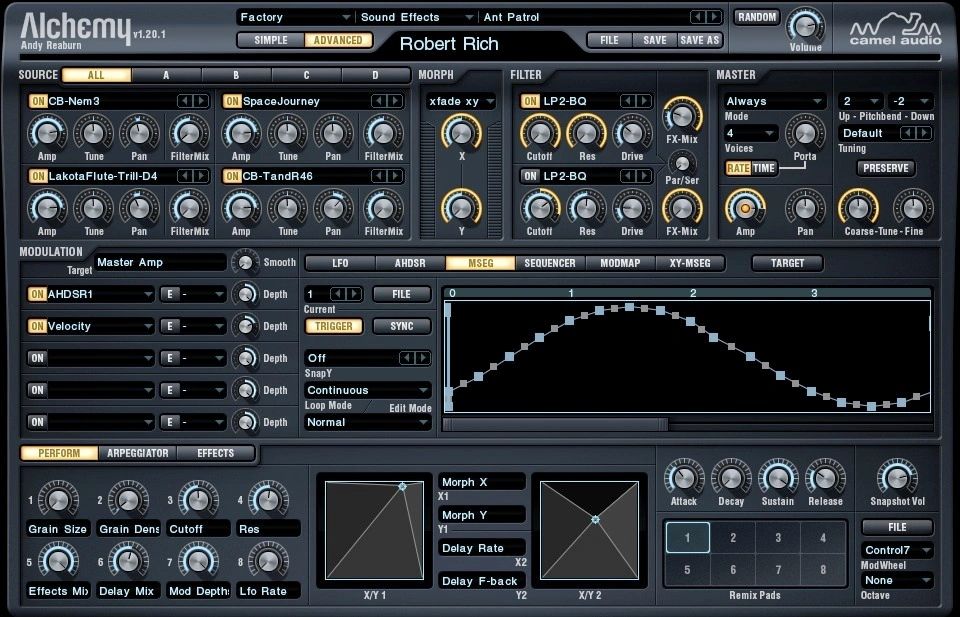Click the Snapshot Vol knob
The width and height of the screenshot is (960, 617).
click(896, 480)
